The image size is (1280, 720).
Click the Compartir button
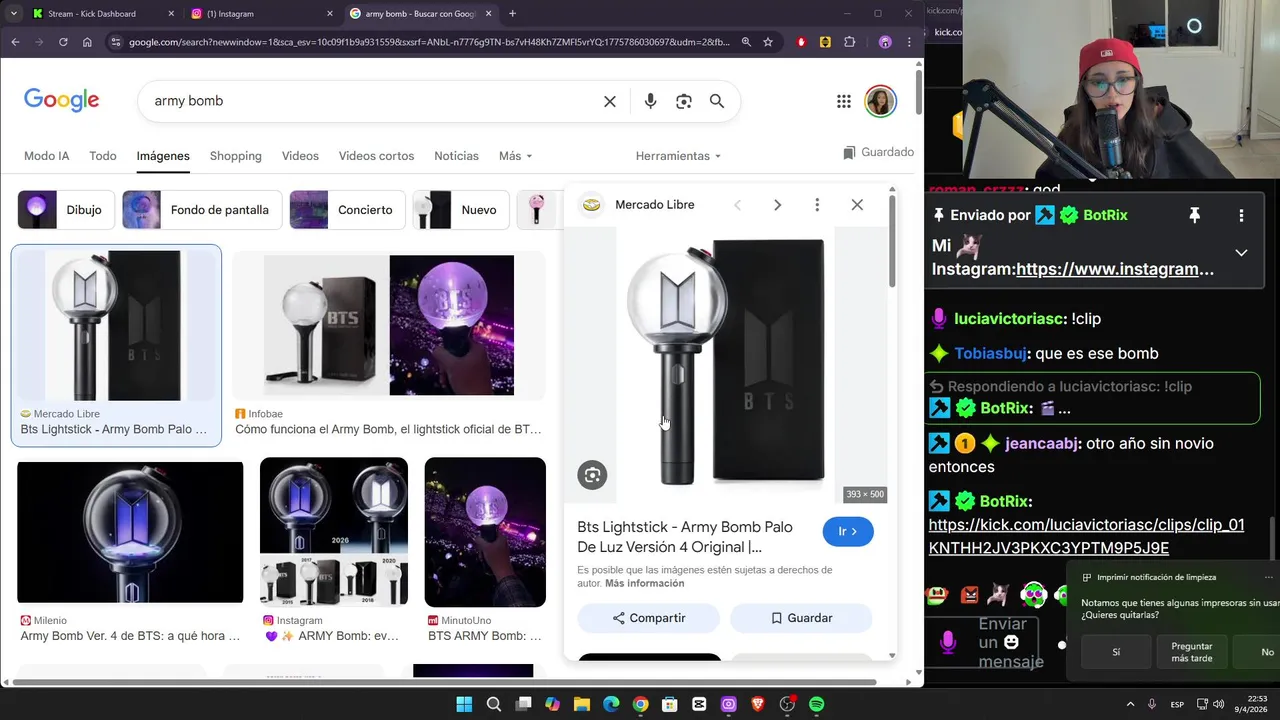click(649, 618)
